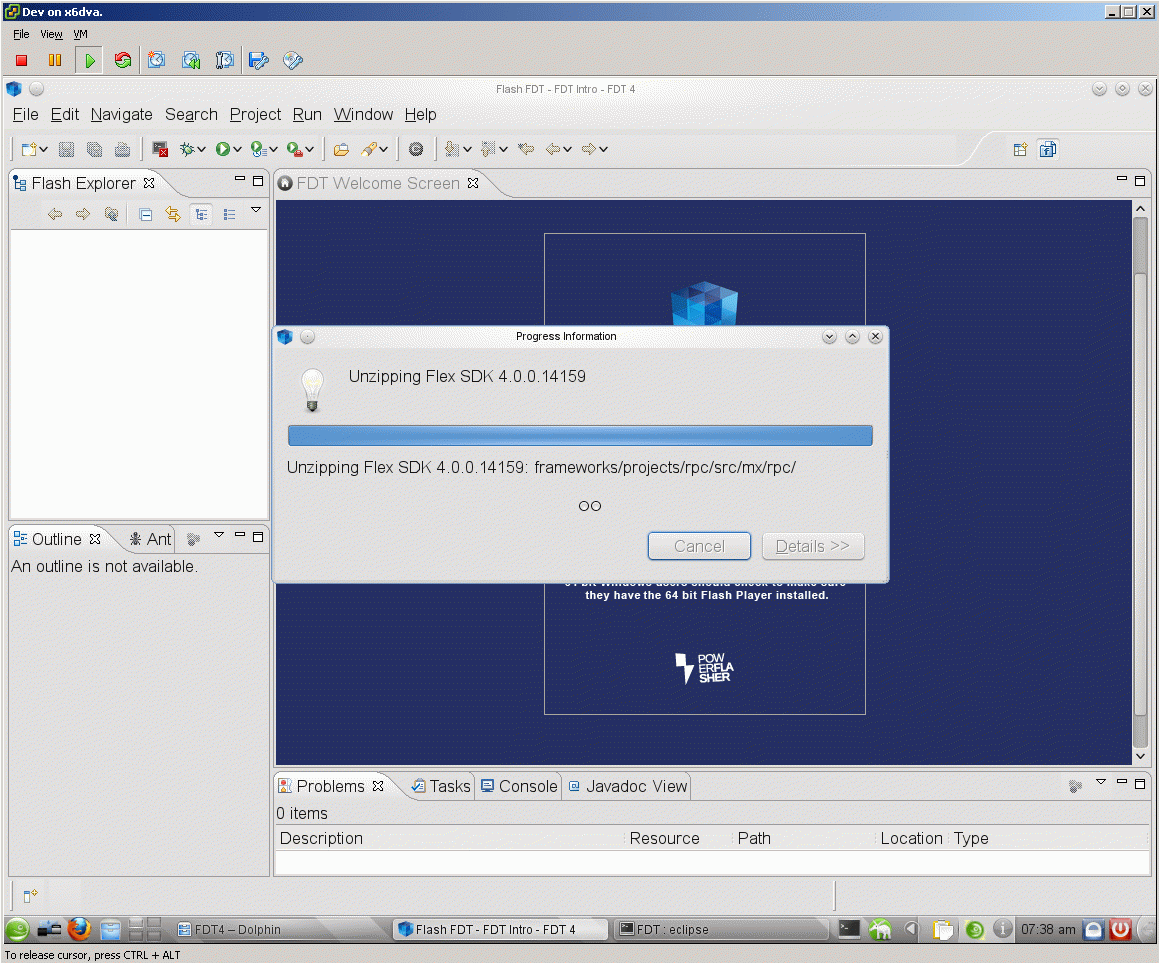Minimize the Flash Explorer panel
The image size is (1159, 963).
[239, 179]
